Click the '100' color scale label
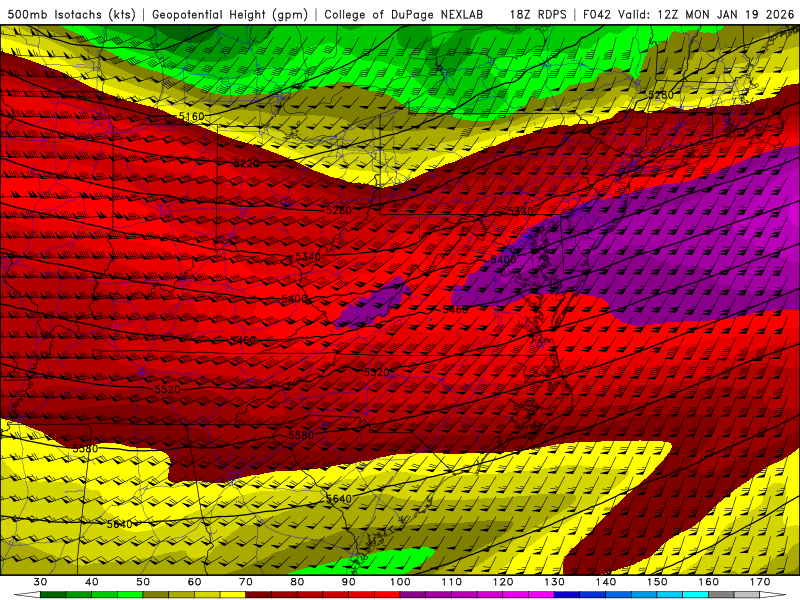The height and width of the screenshot is (600, 800). coord(401,582)
